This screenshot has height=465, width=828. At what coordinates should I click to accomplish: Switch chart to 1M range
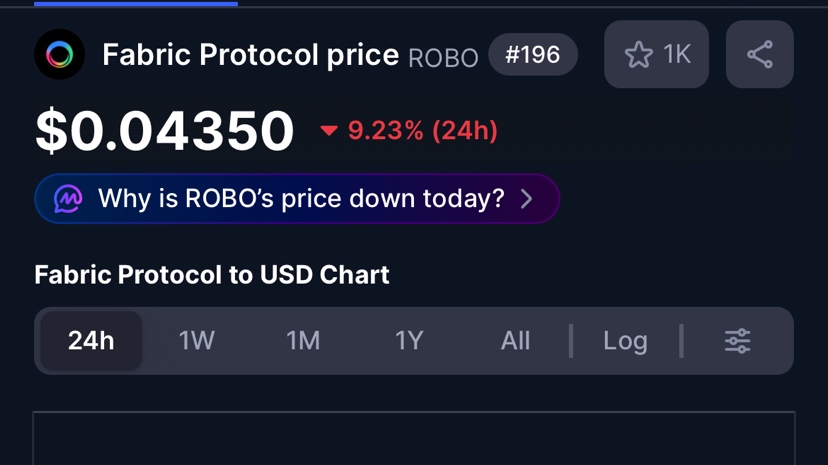pos(303,341)
